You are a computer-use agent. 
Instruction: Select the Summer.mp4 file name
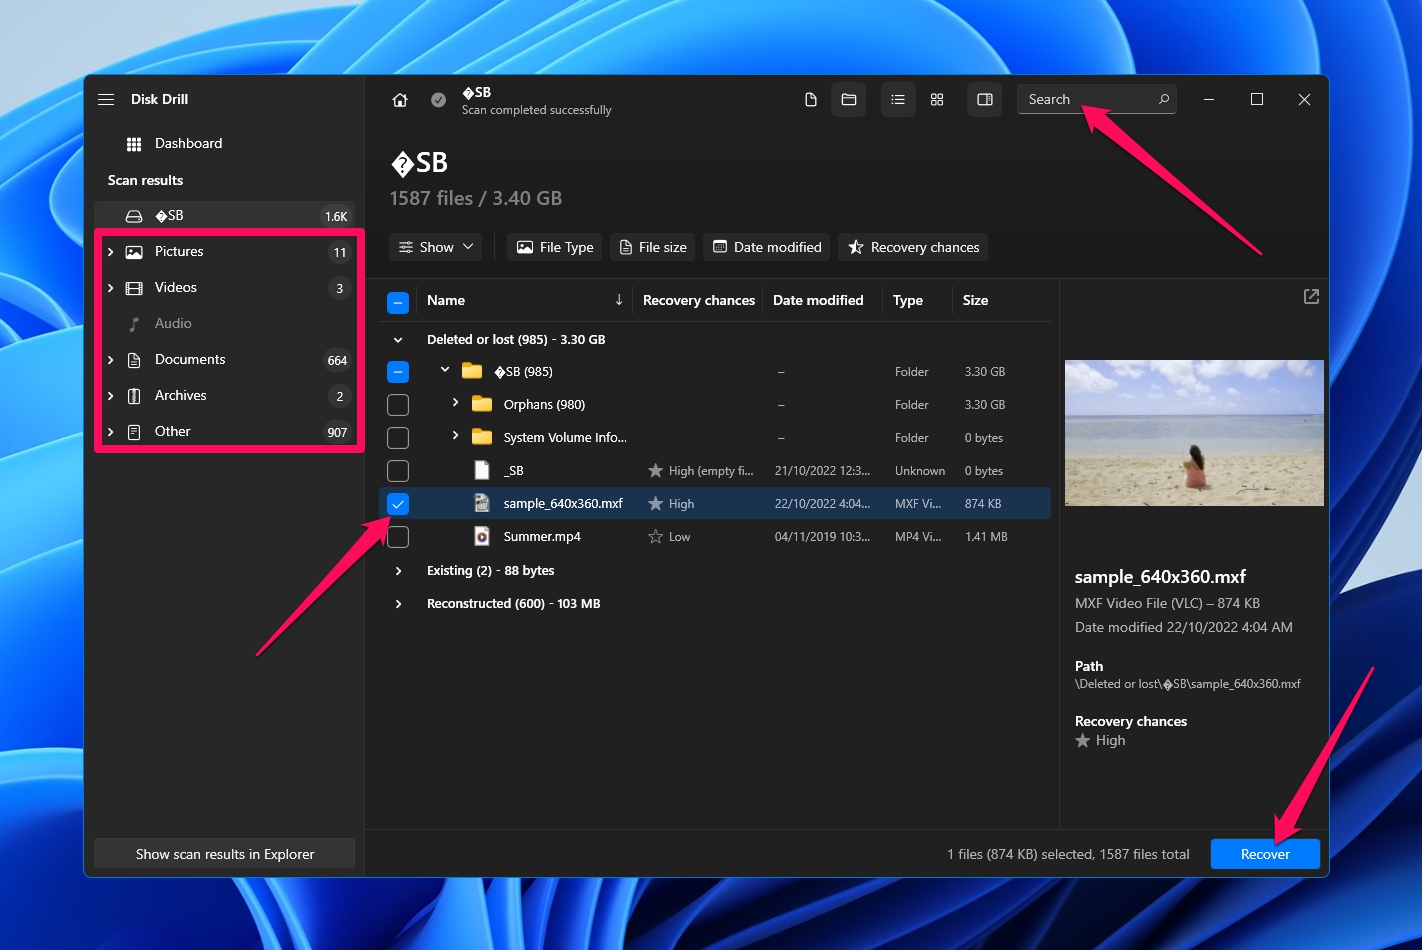click(542, 537)
